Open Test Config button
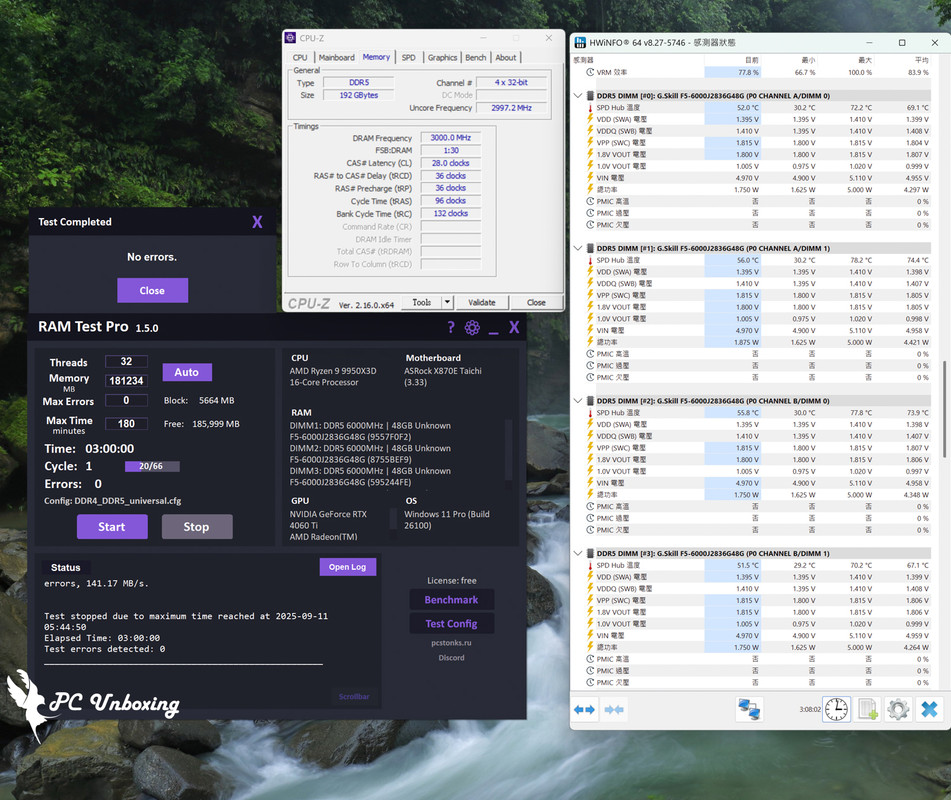 451,624
